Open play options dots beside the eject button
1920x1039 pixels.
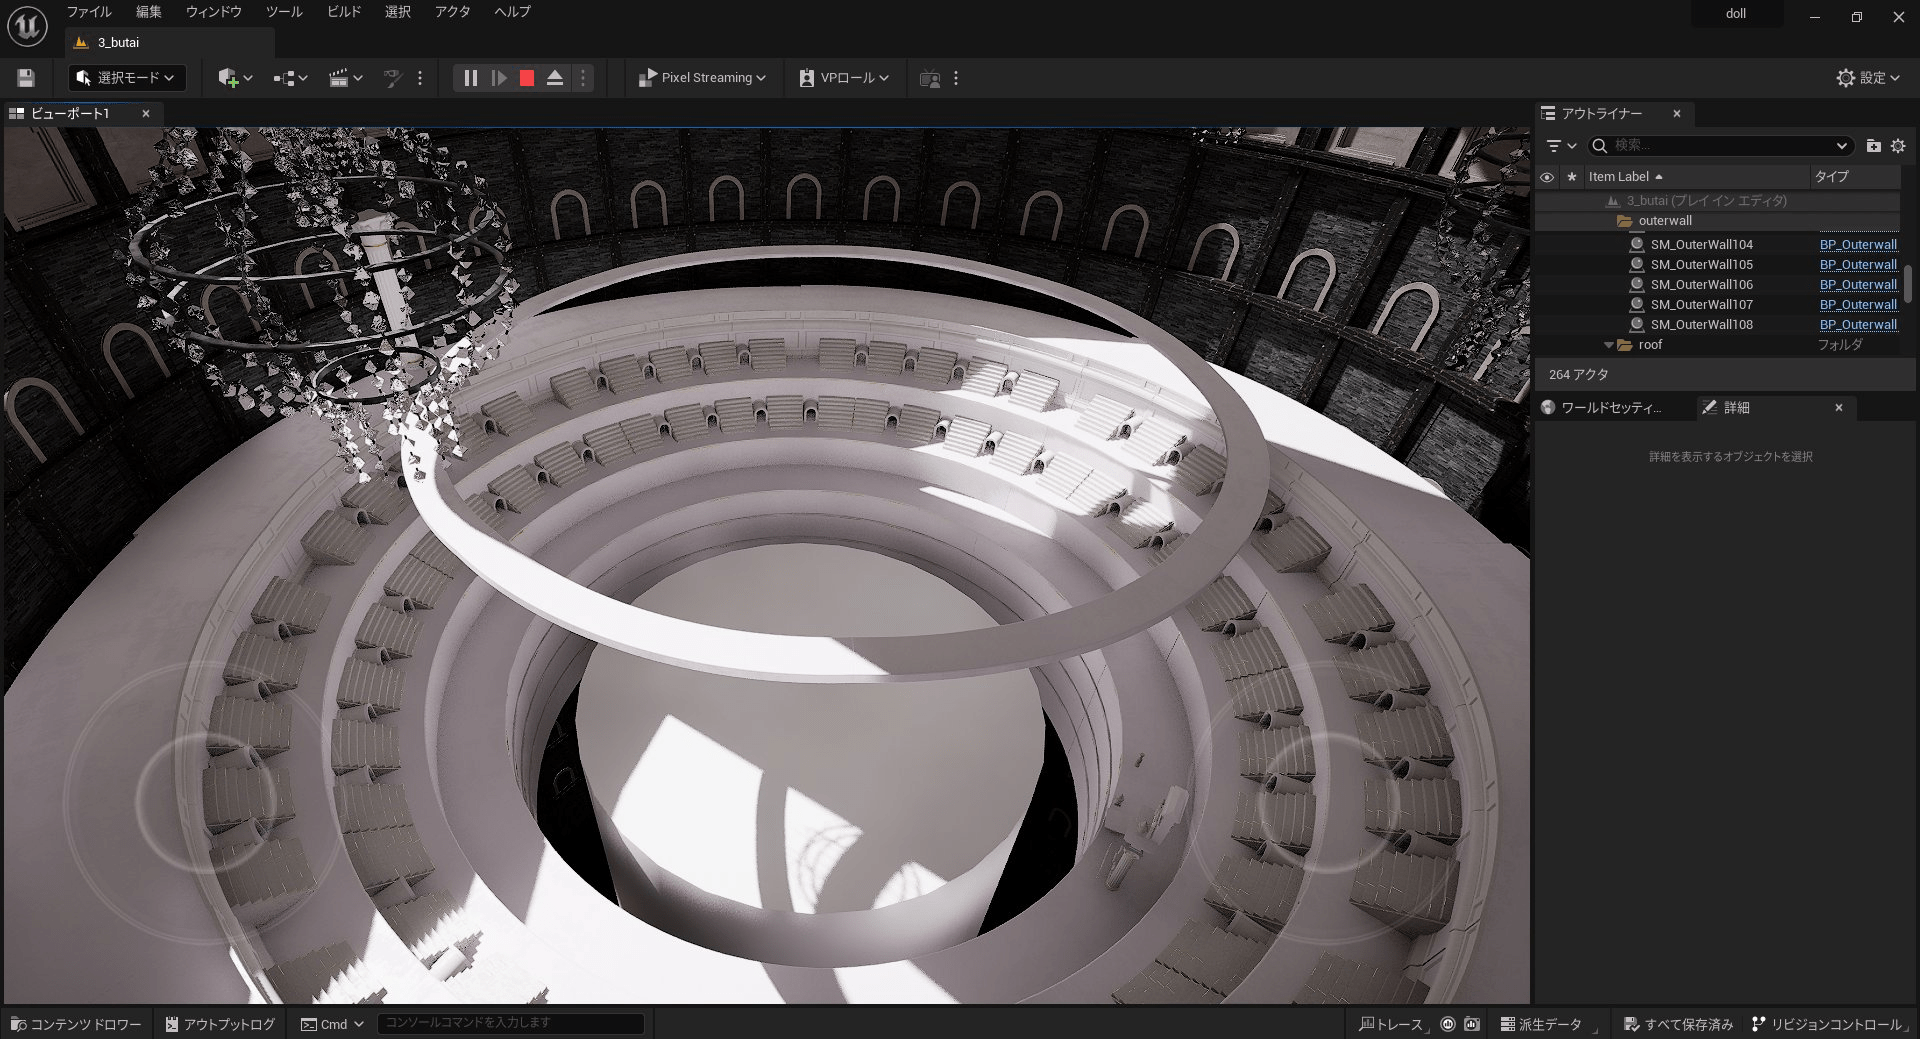pos(583,78)
